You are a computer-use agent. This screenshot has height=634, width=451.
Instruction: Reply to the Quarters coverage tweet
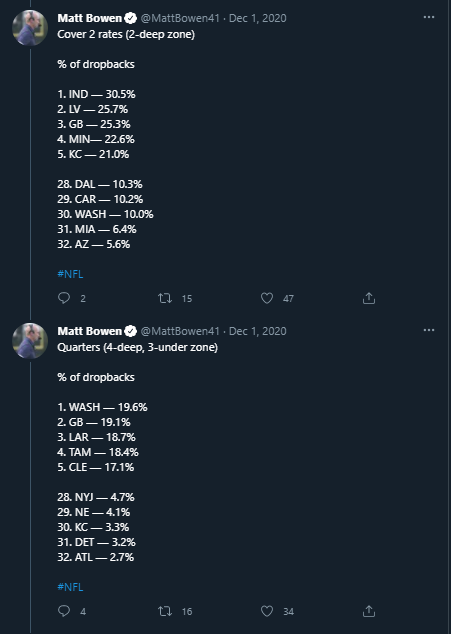tap(64, 611)
